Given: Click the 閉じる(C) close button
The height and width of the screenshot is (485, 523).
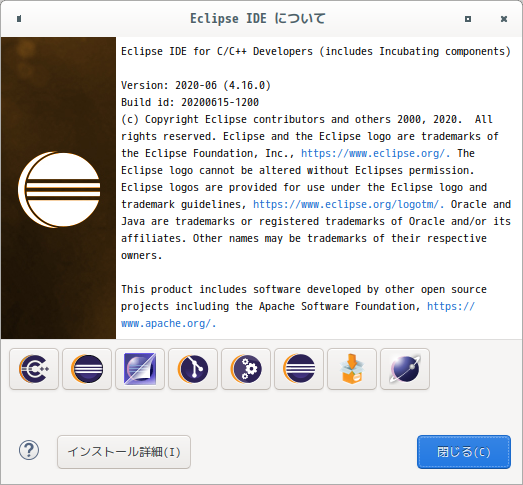Looking at the screenshot, I should [x=464, y=452].
